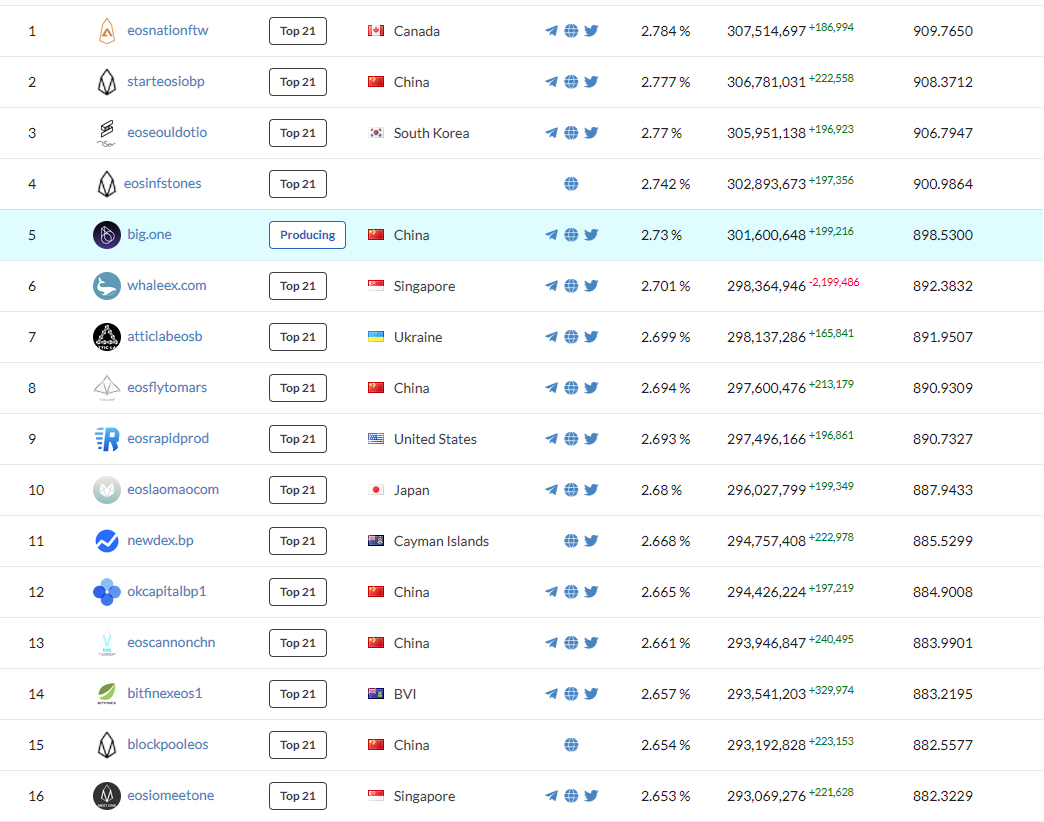1044x822 pixels.
Task: Open eosflytomars Telegram icon
Action: [x=551, y=387]
